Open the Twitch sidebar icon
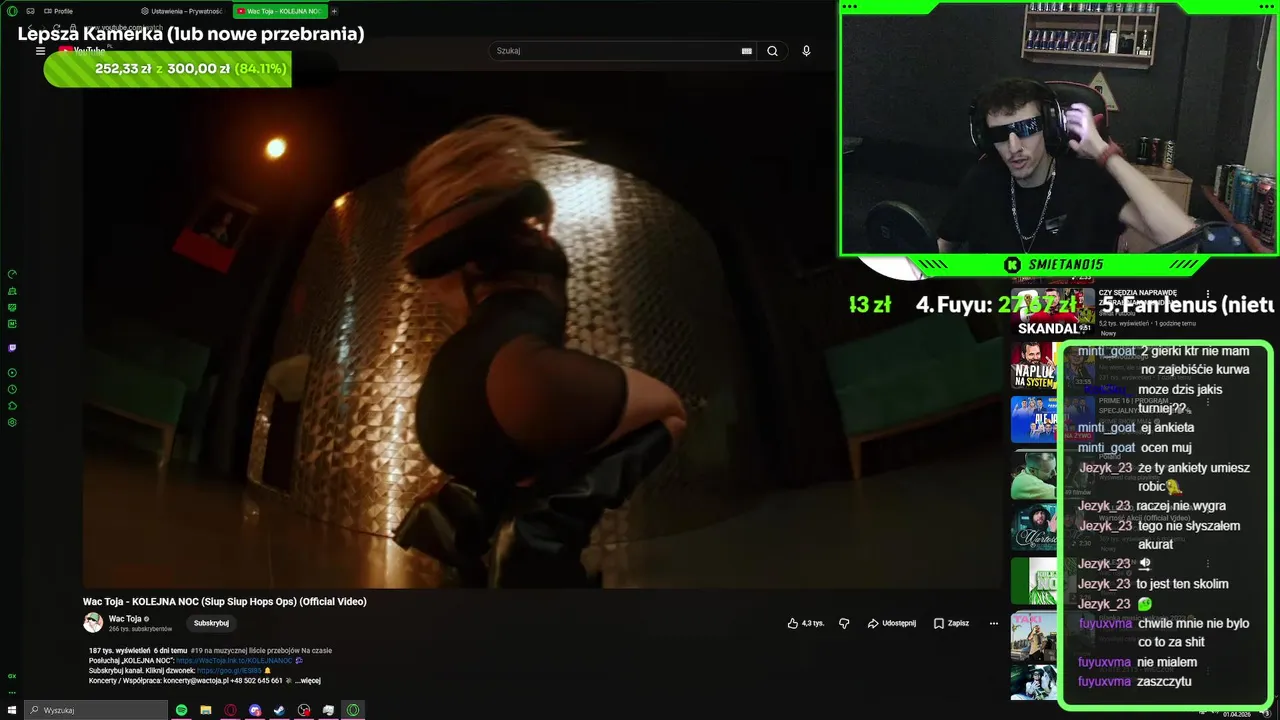1280x720 pixels. pos(12,348)
